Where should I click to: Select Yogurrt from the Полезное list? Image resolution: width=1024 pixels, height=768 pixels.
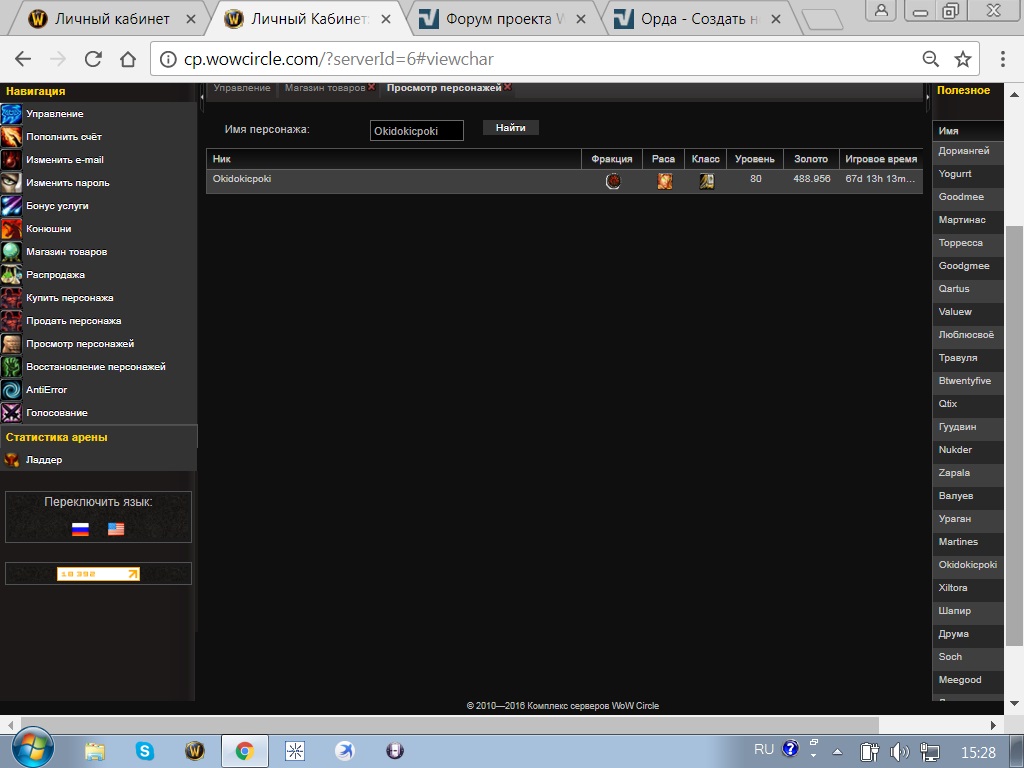tap(955, 174)
